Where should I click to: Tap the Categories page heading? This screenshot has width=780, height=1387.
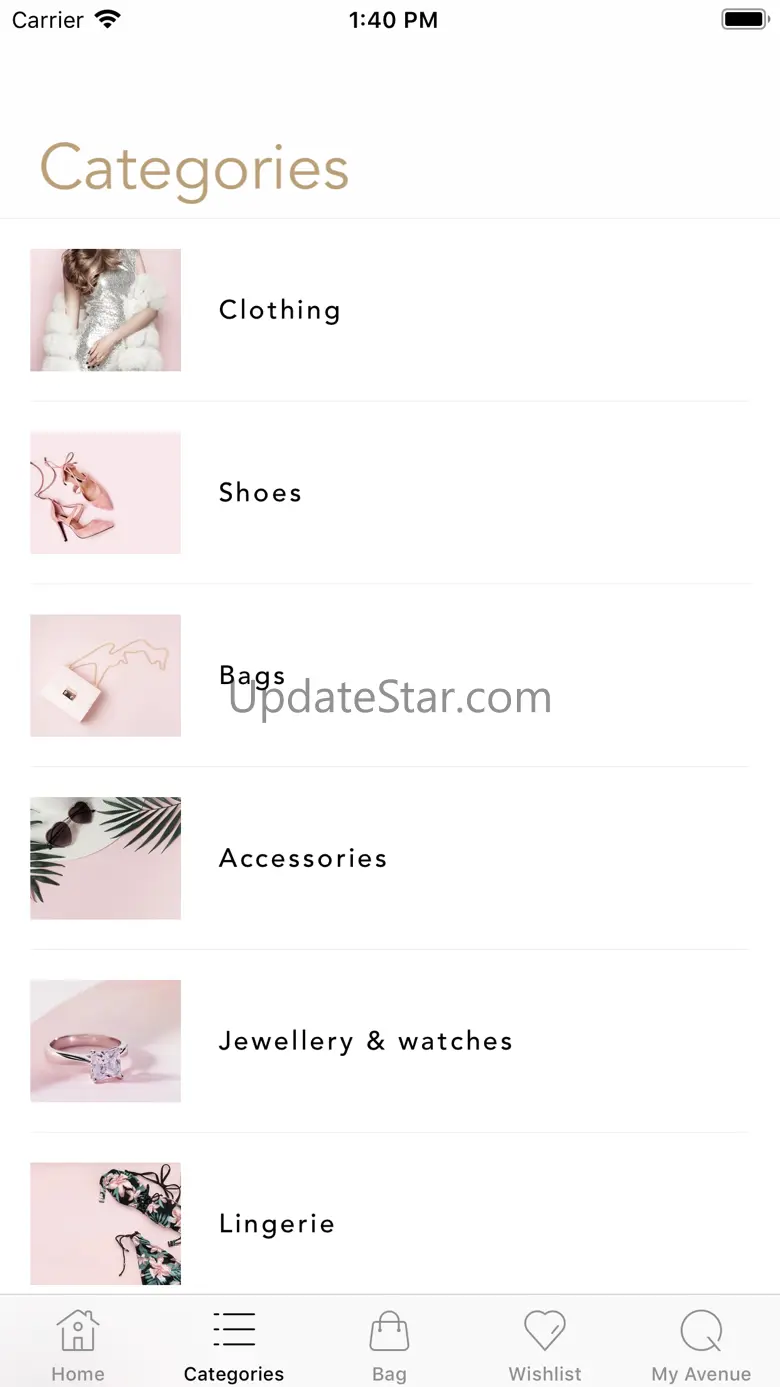pyautogui.click(x=194, y=169)
